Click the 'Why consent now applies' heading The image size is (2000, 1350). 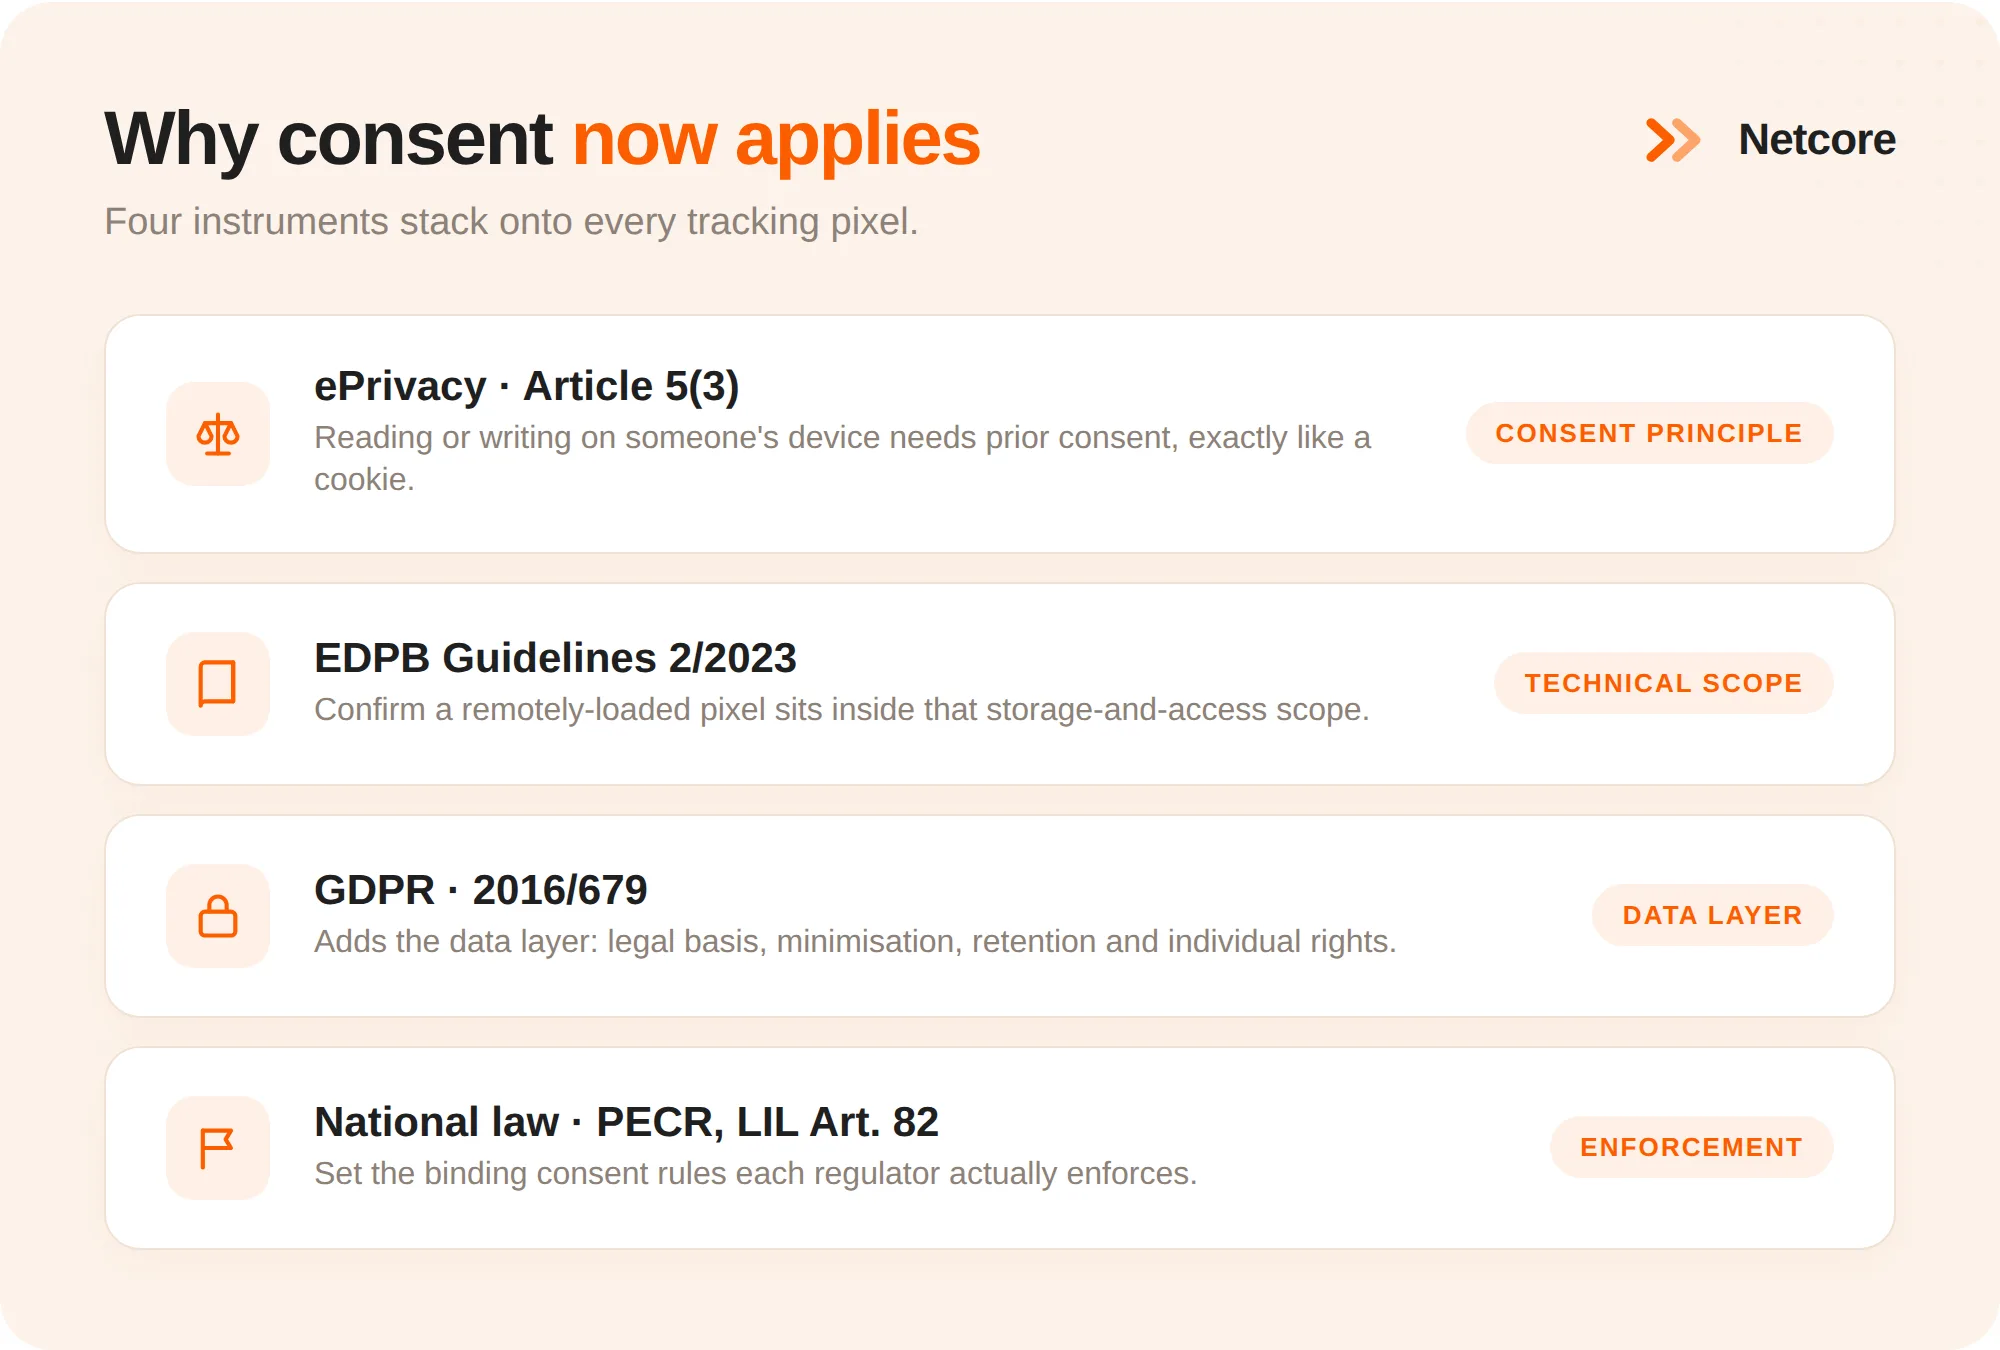pos(542,140)
